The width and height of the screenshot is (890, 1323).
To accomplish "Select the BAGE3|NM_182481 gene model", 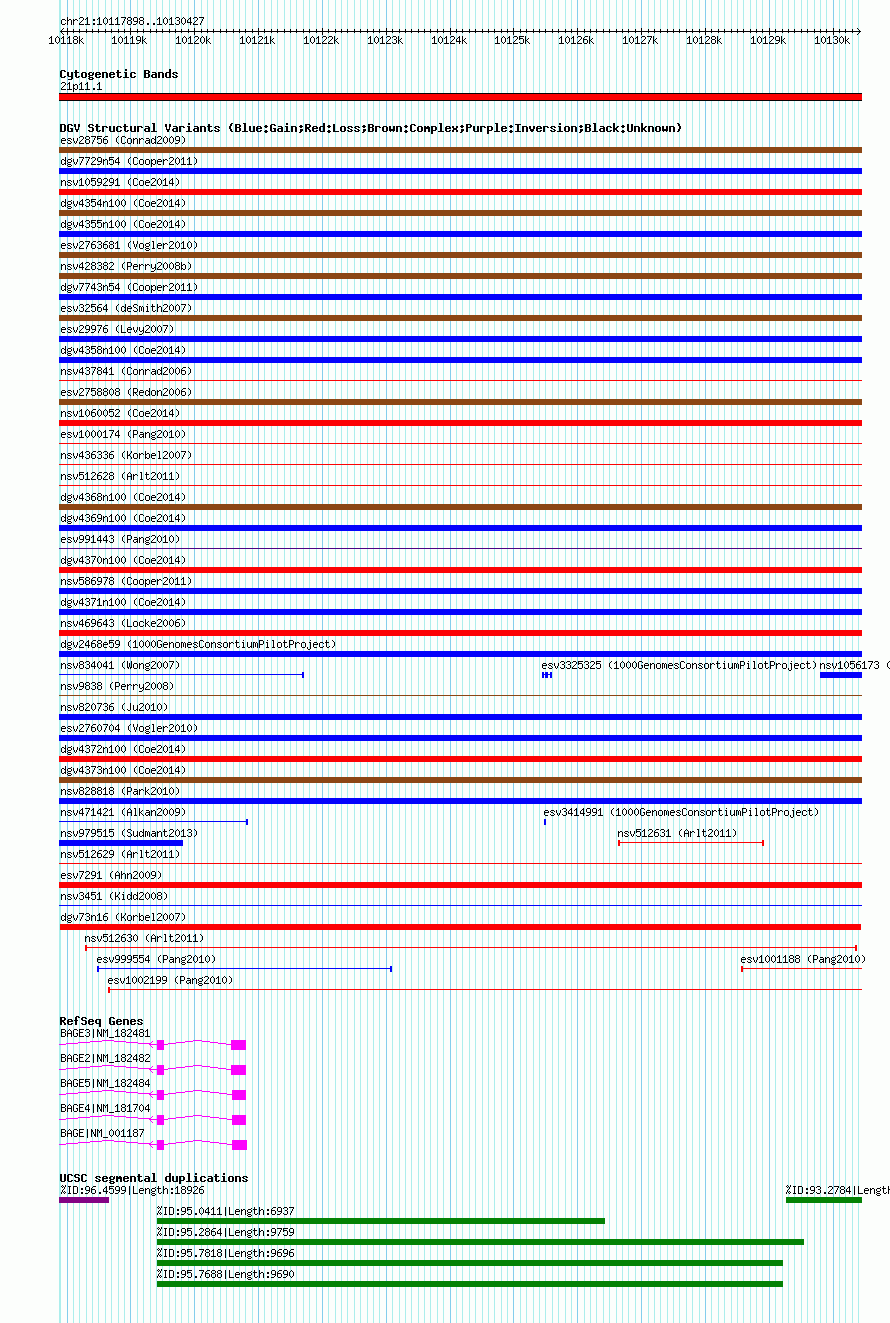I will pos(153,1045).
